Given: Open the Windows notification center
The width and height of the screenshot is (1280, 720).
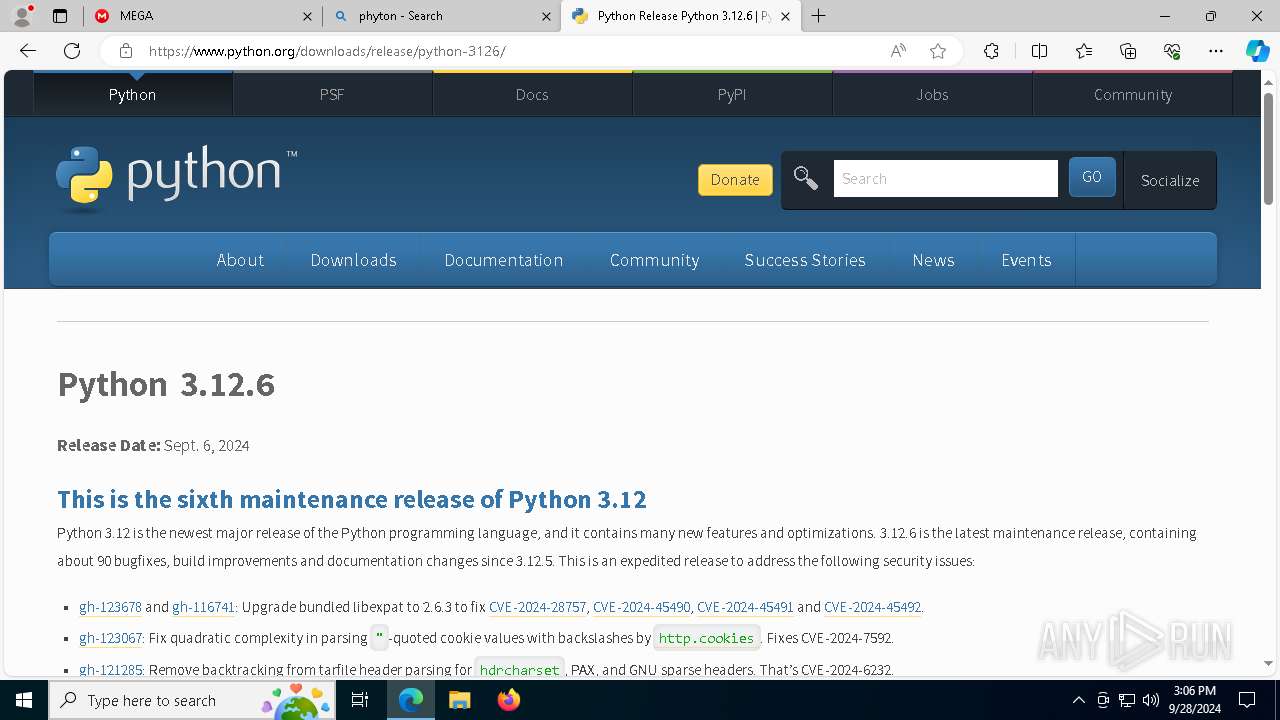Looking at the screenshot, I should (1247, 700).
